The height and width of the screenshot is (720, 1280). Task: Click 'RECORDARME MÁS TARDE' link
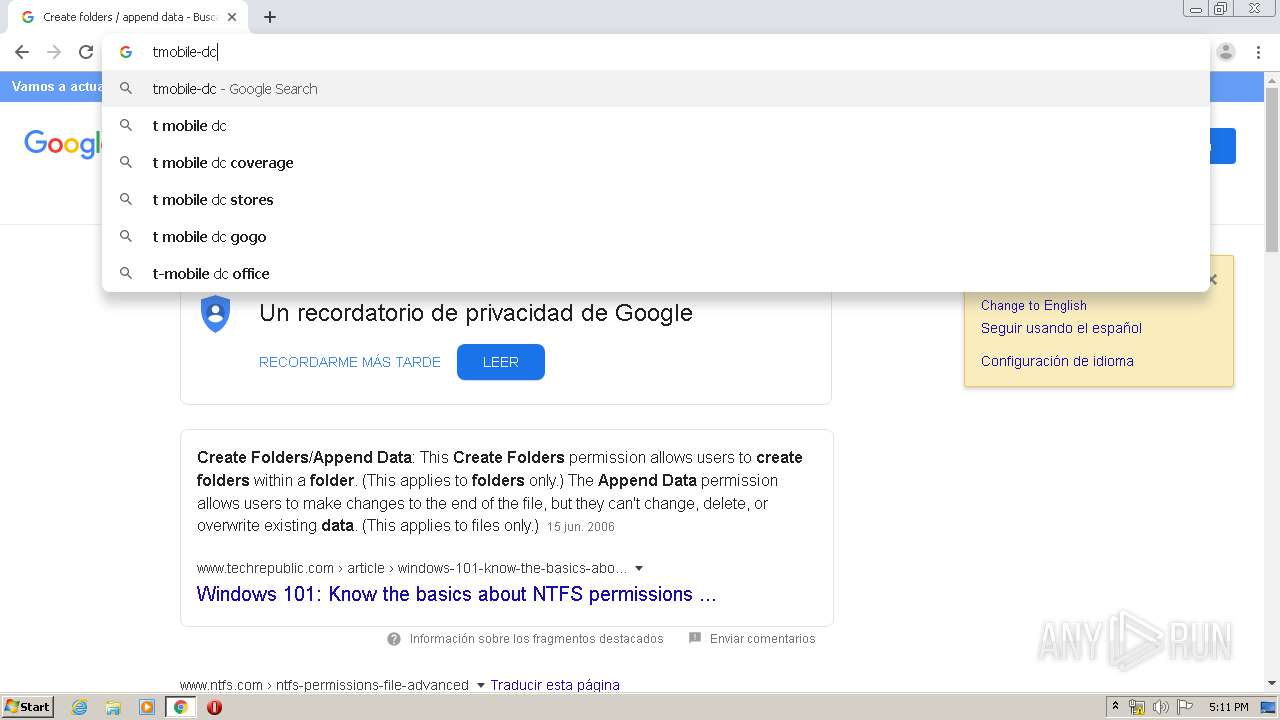click(350, 362)
